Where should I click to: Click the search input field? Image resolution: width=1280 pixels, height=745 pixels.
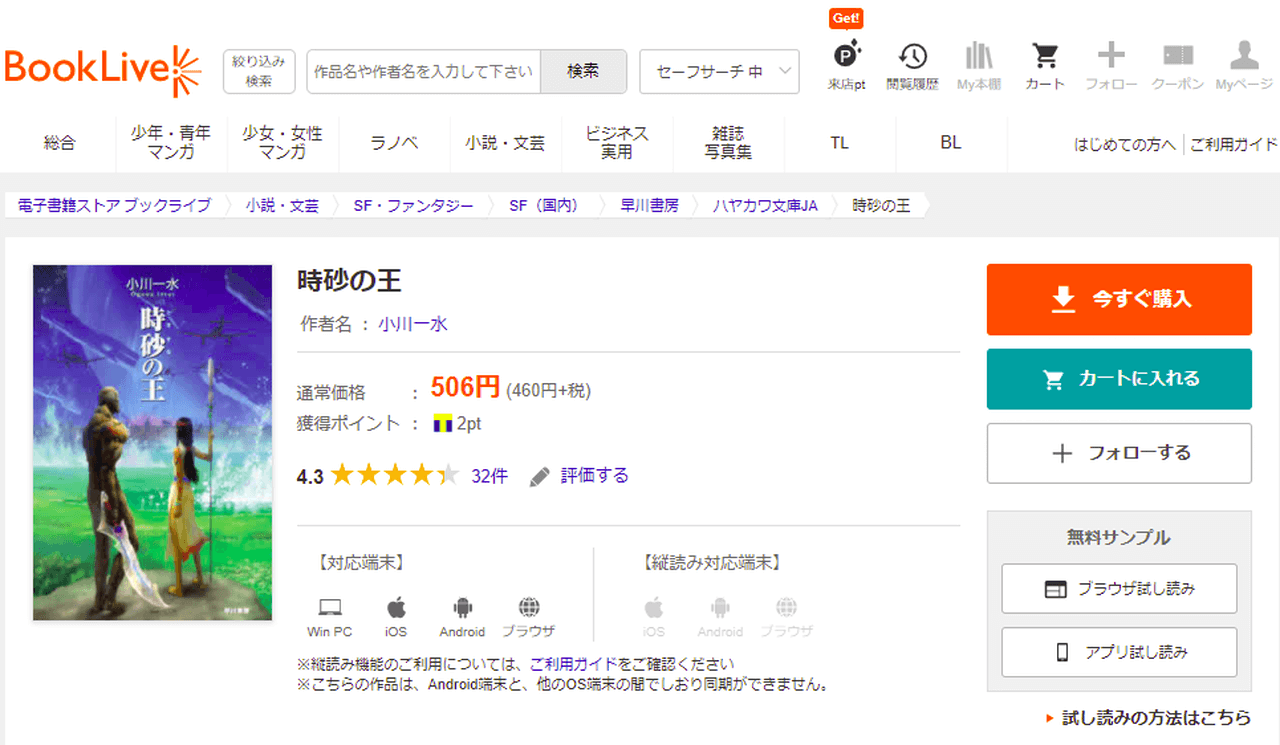[424, 72]
